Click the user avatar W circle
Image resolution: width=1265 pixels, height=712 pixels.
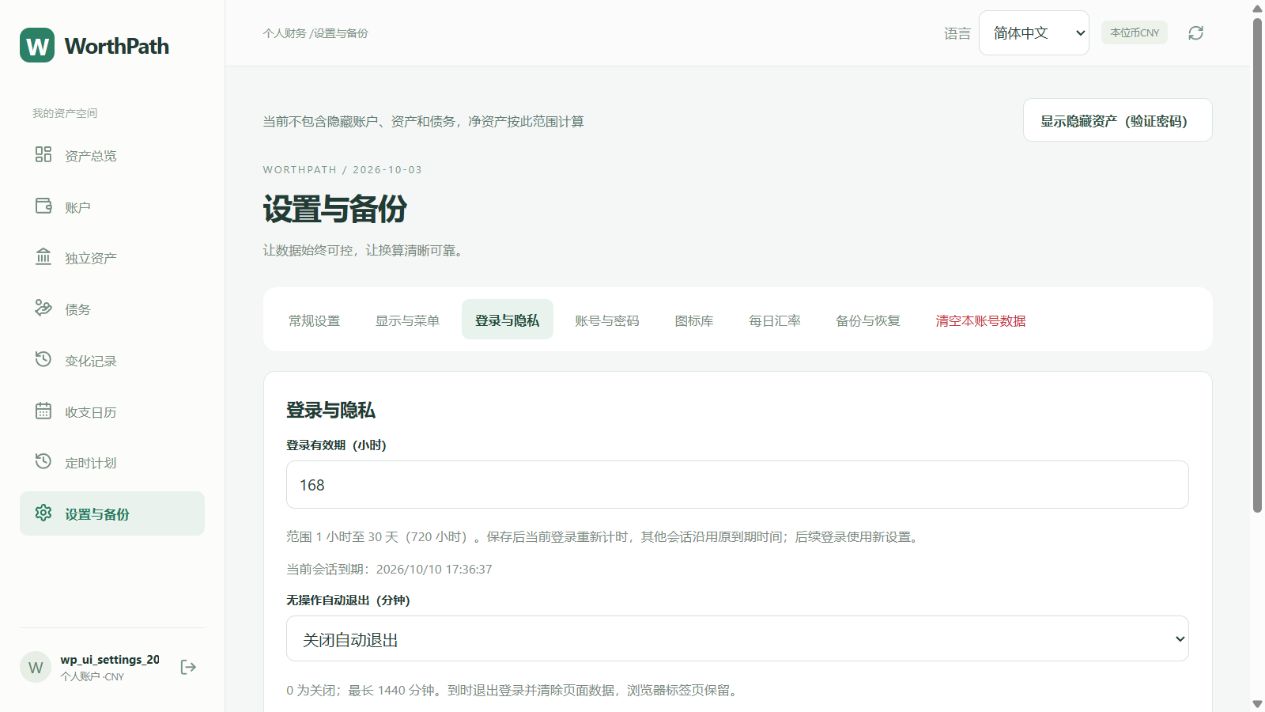(36, 667)
